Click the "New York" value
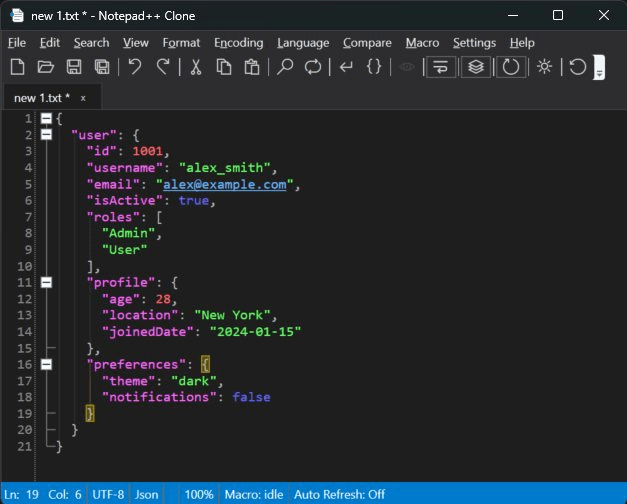 232,315
